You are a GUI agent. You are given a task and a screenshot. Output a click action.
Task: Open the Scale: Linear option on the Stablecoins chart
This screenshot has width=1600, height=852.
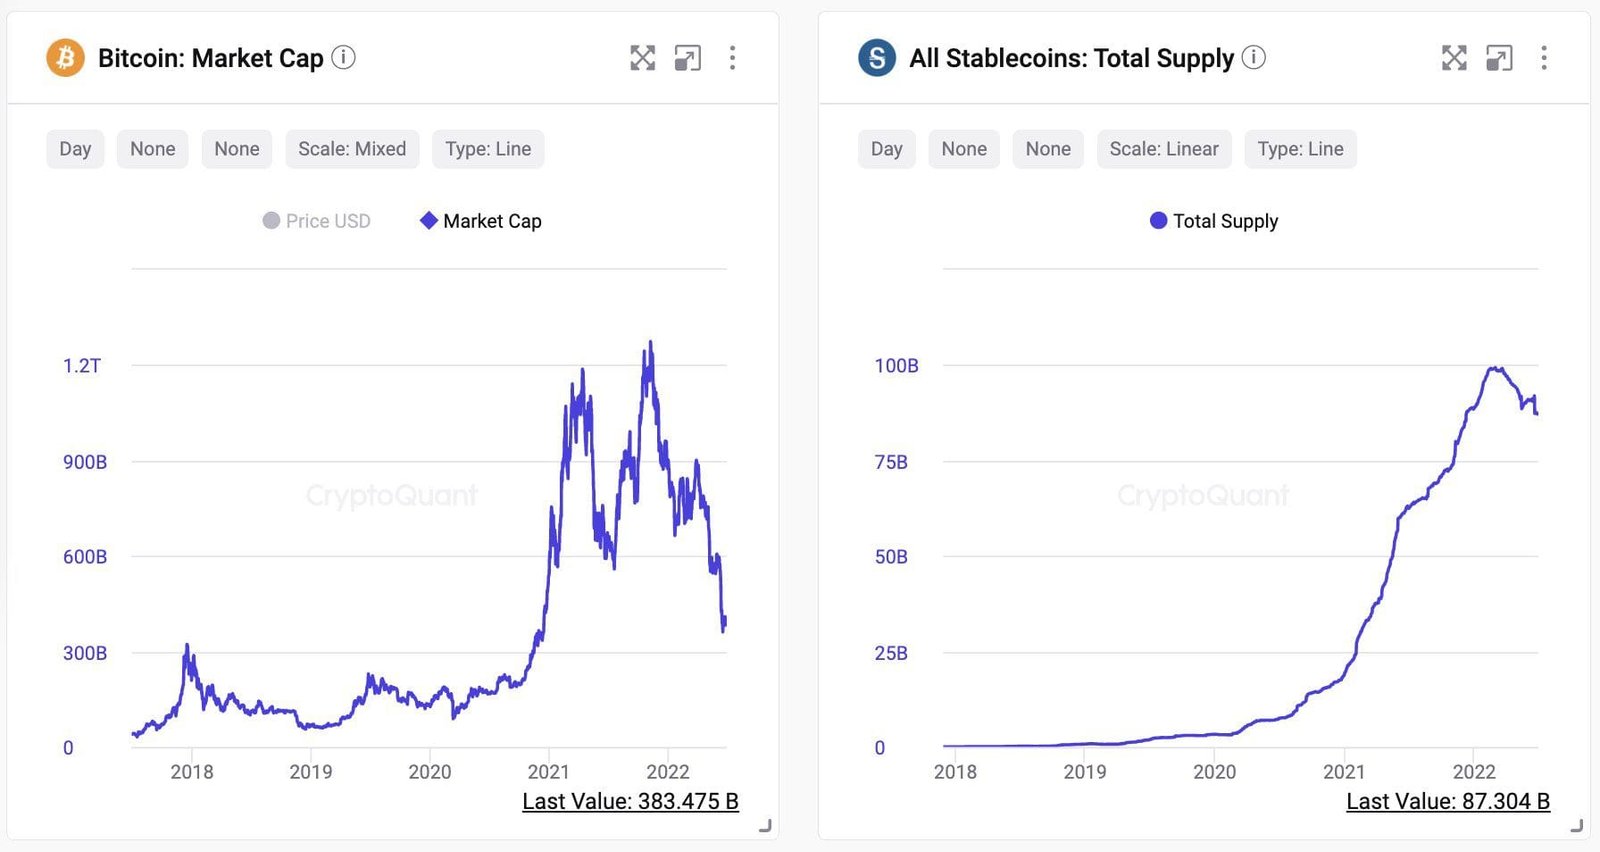tap(1164, 148)
